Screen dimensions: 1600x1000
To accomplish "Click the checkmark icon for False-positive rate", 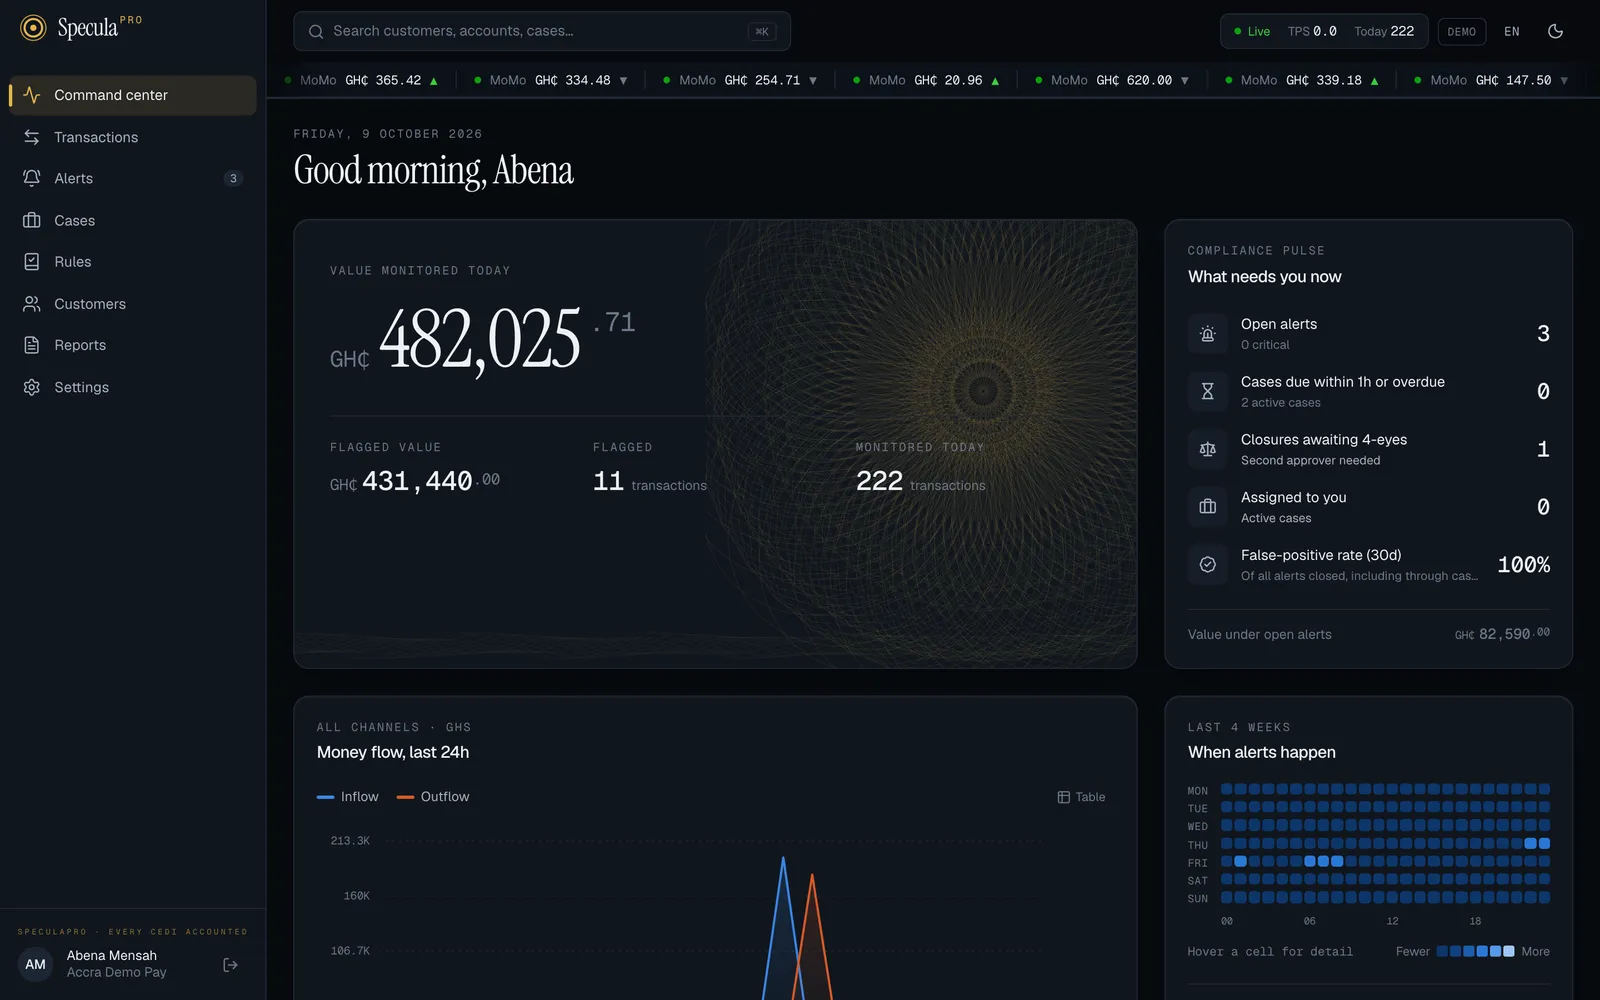I will pyautogui.click(x=1208, y=565).
